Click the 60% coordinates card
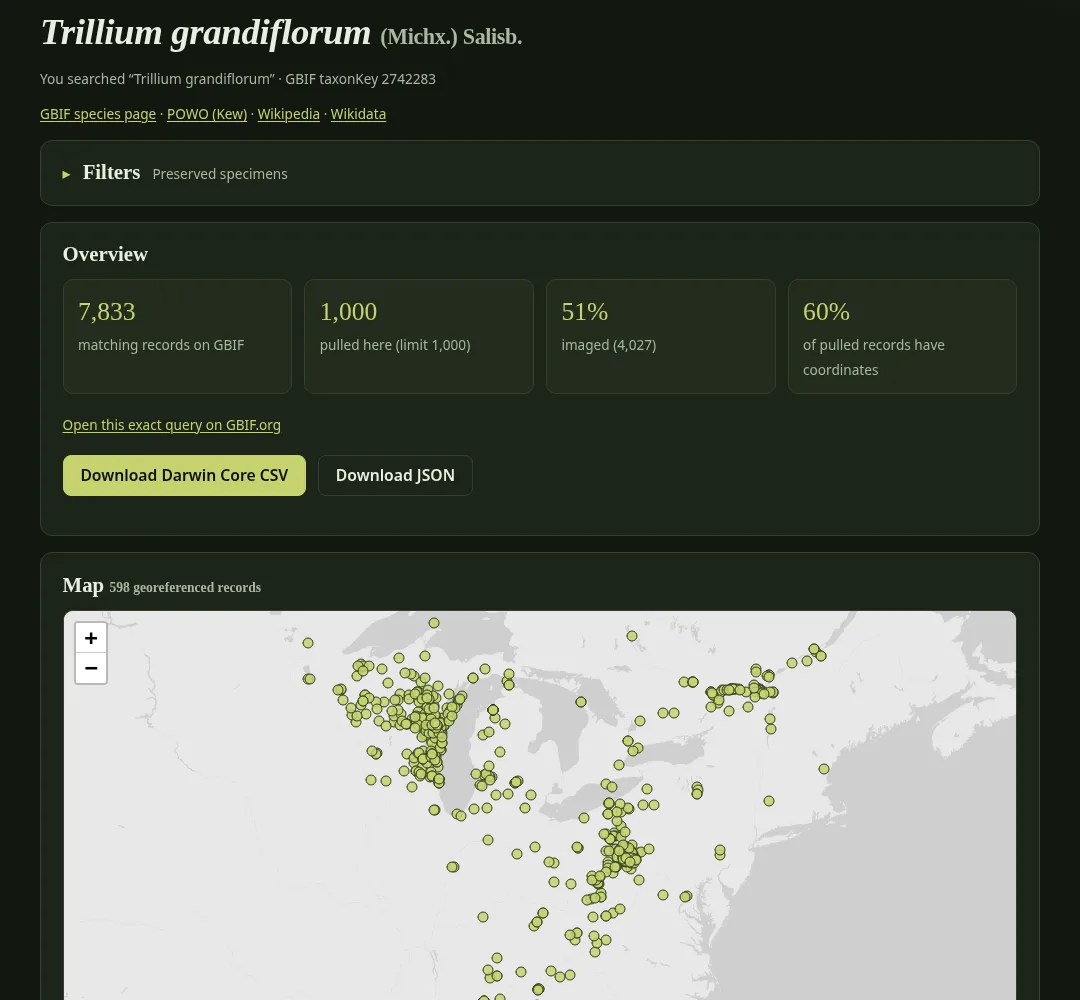 pyautogui.click(x=902, y=336)
